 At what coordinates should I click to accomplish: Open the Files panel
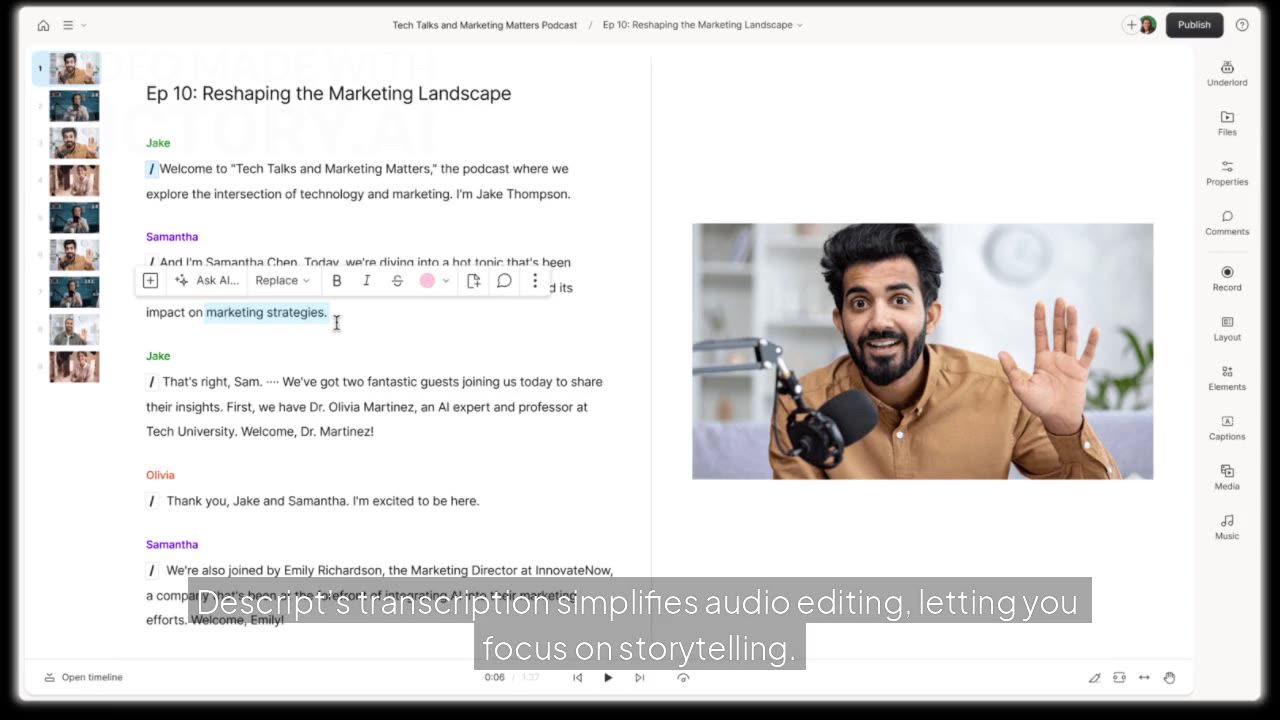pyautogui.click(x=1227, y=124)
